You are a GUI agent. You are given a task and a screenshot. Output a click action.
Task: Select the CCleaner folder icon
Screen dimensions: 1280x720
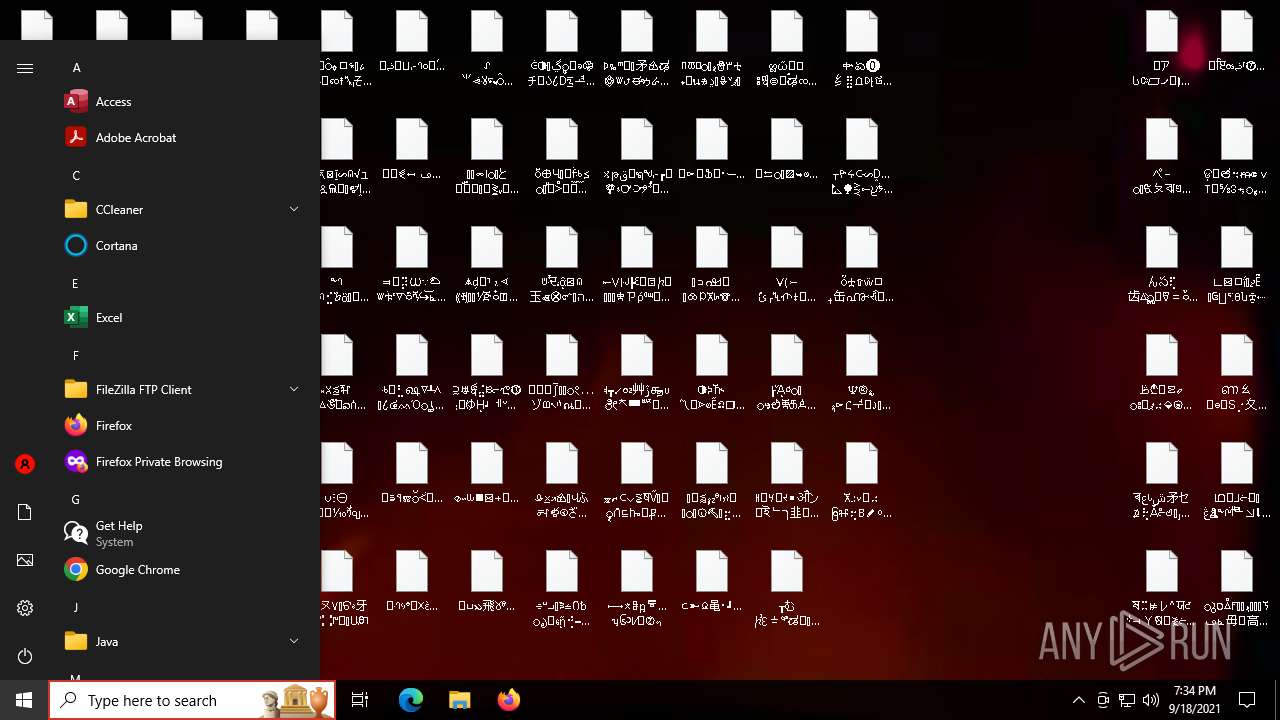(x=76, y=210)
